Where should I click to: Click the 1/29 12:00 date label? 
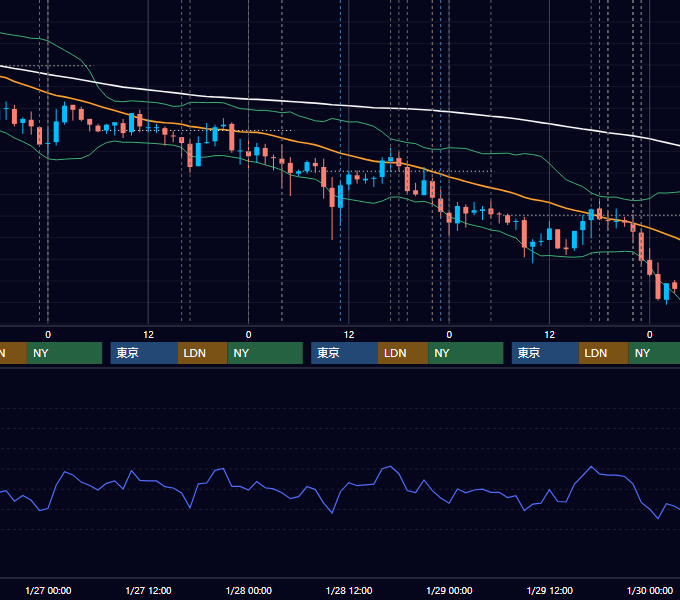point(549,590)
